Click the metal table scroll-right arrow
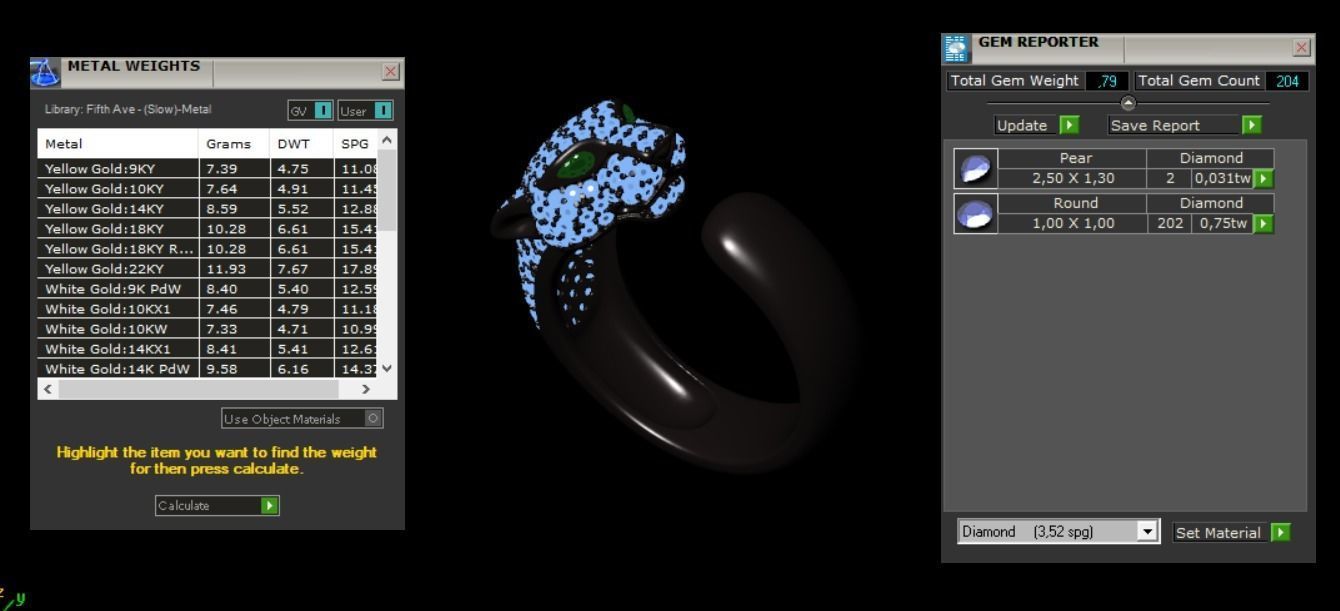Image resolution: width=1340 pixels, height=611 pixels. click(x=366, y=389)
